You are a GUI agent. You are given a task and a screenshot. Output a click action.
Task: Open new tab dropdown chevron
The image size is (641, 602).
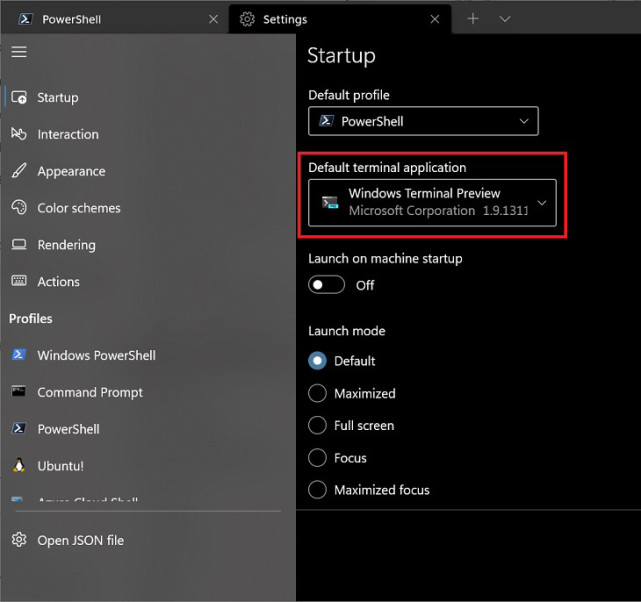(x=504, y=19)
